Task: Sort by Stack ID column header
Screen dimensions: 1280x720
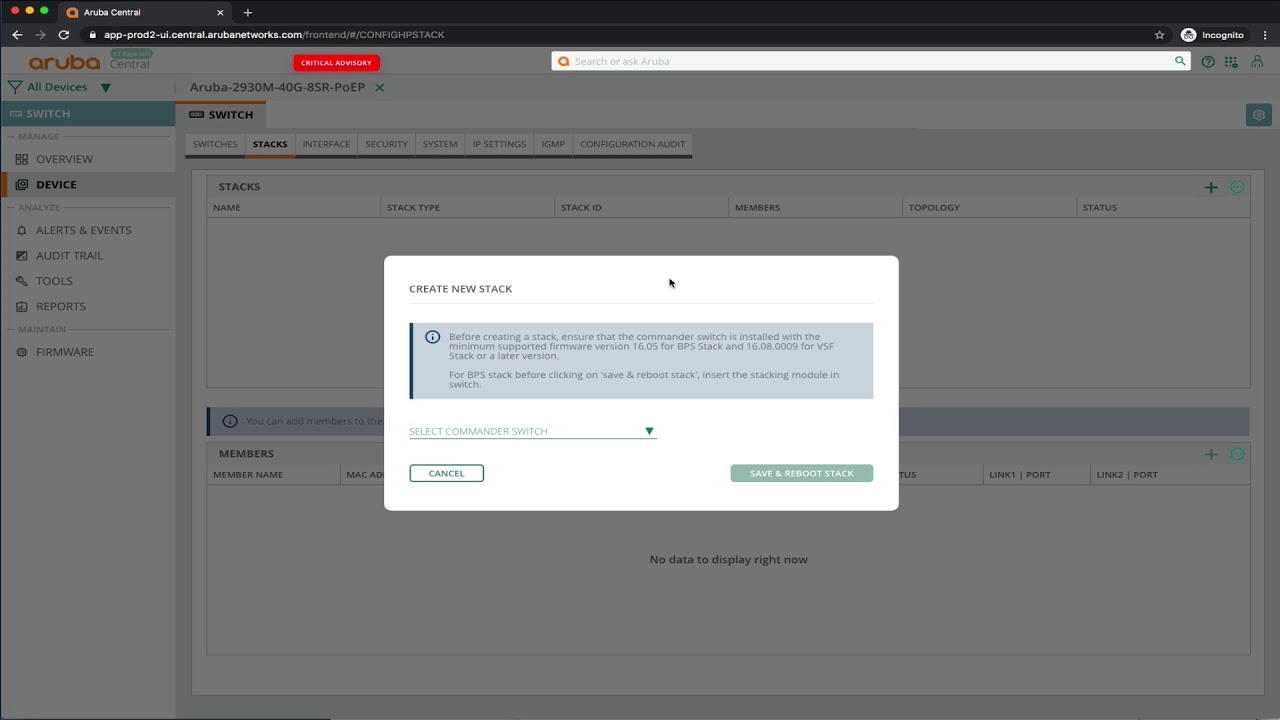Action: click(x=581, y=207)
